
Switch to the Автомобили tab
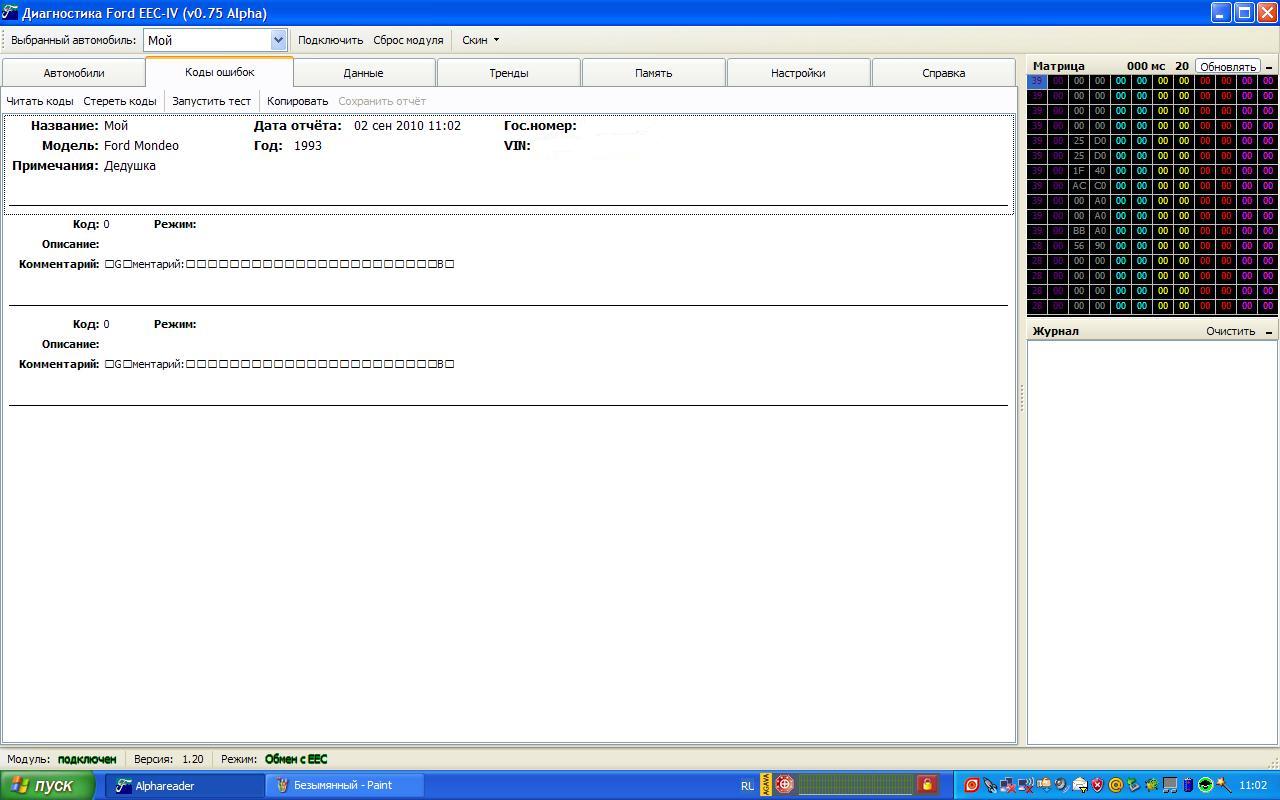[74, 73]
